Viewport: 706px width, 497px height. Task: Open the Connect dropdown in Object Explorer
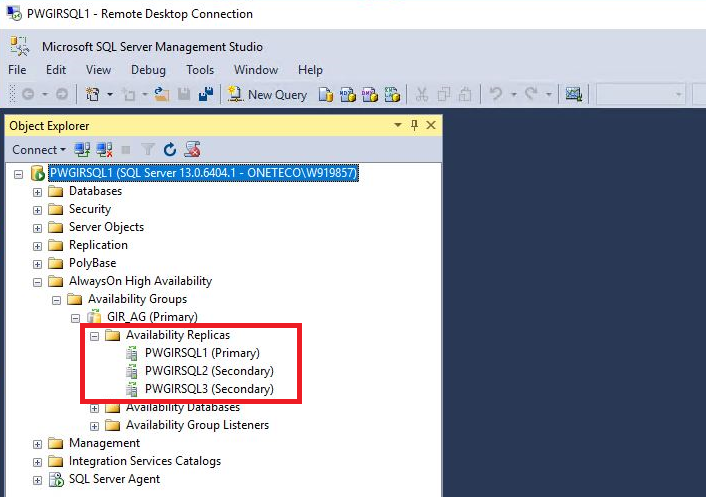(x=39, y=149)
